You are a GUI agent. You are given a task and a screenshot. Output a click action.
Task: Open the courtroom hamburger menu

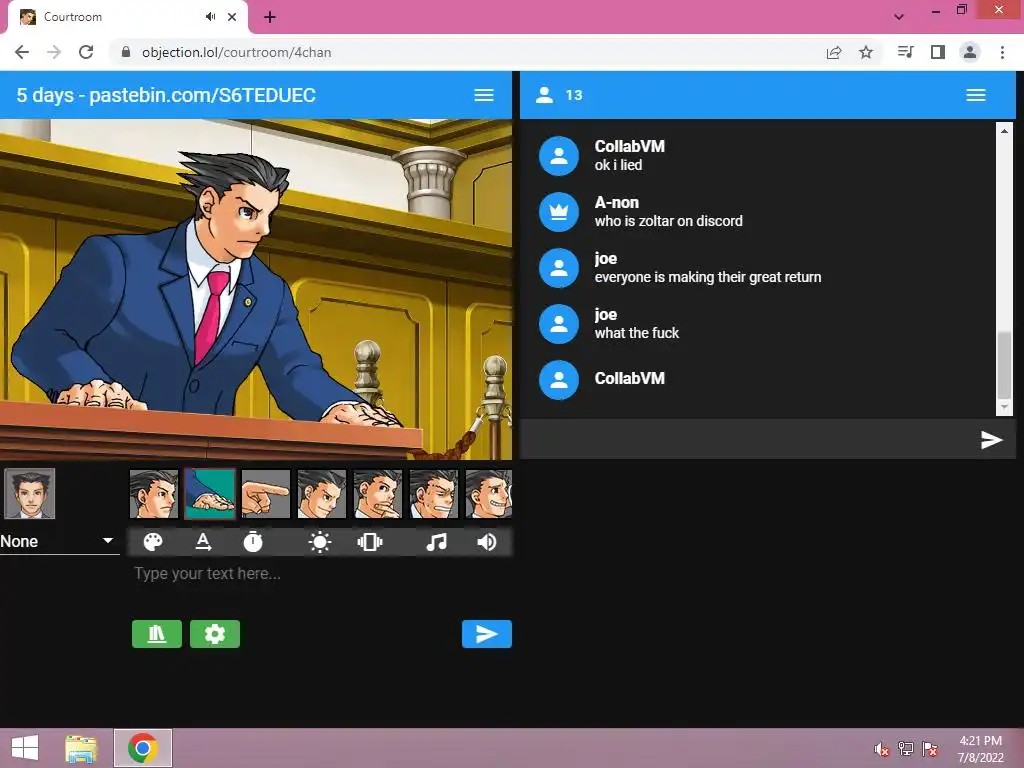click(x=484, y=95)
